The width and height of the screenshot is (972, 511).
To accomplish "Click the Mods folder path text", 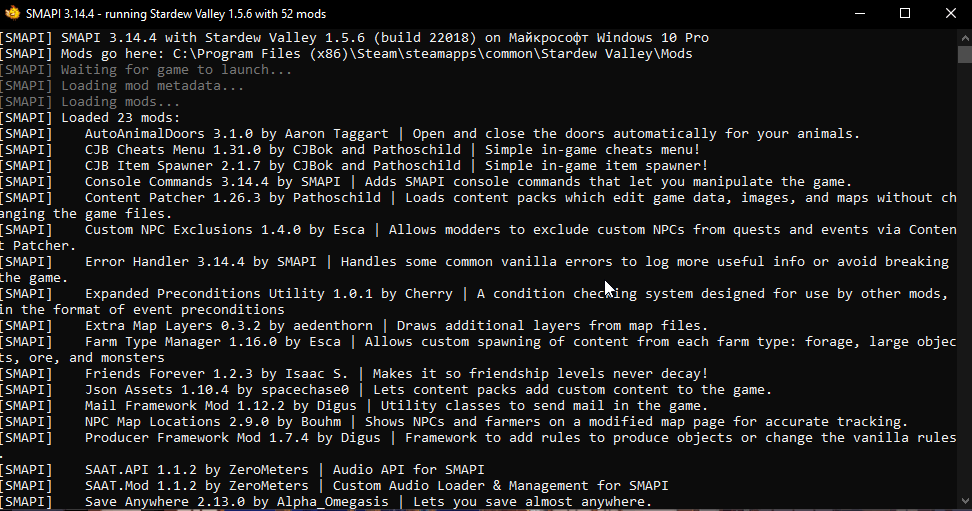I will coord(433,54).
